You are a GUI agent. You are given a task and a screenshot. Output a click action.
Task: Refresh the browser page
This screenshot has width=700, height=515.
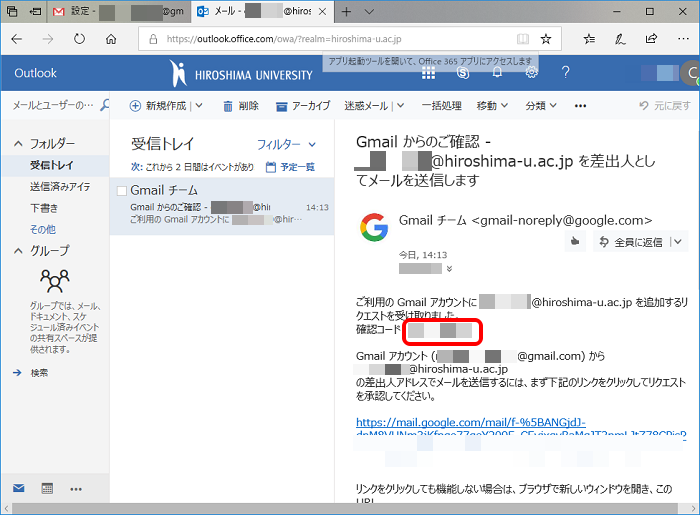pos(79,39)
